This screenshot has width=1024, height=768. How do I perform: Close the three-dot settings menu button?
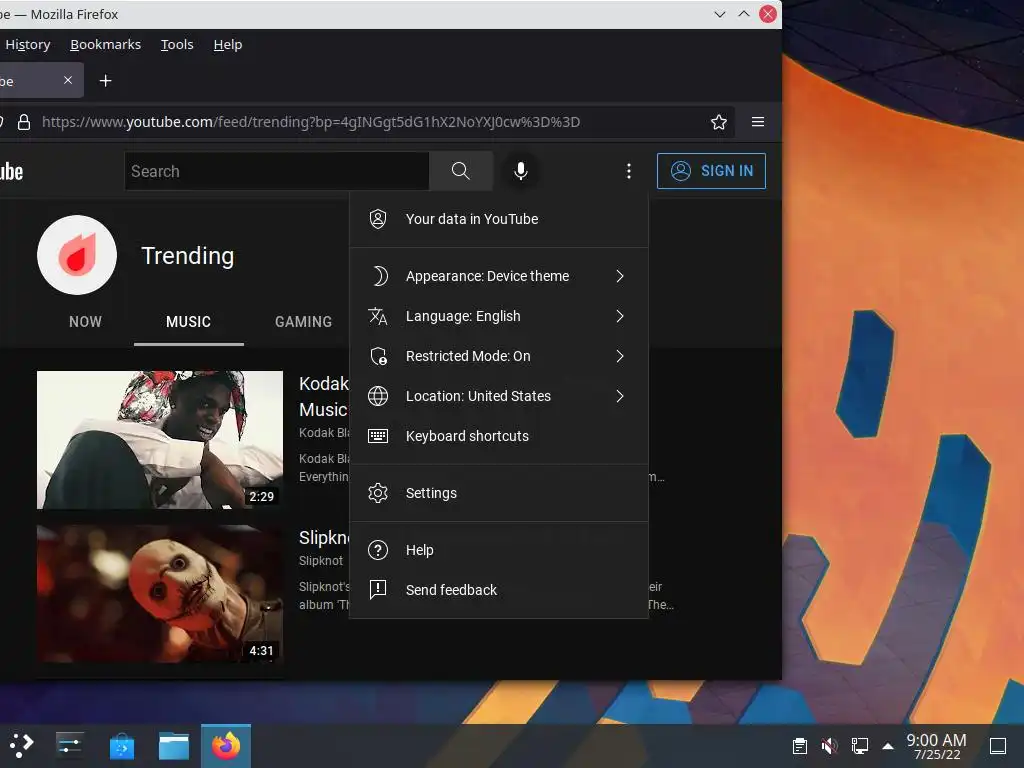(629, 171)
